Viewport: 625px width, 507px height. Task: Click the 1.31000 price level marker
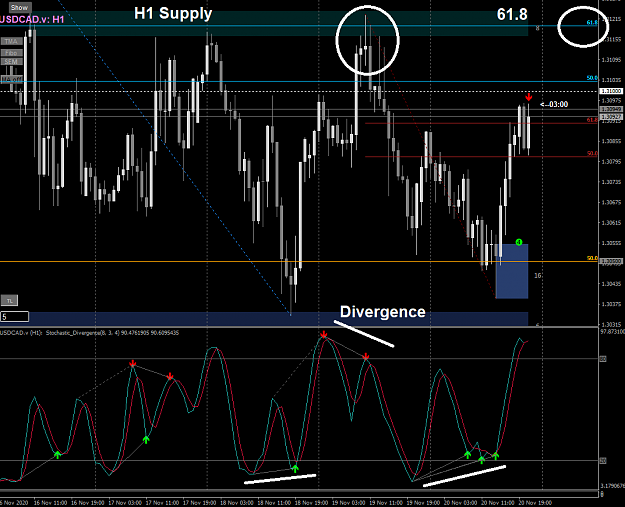coord(611,91)
